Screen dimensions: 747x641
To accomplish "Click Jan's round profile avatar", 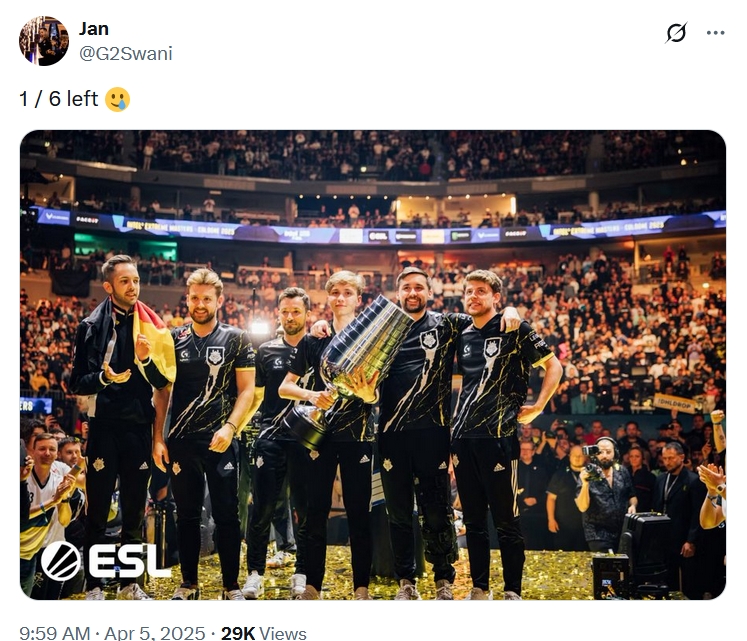I will 44,41.
